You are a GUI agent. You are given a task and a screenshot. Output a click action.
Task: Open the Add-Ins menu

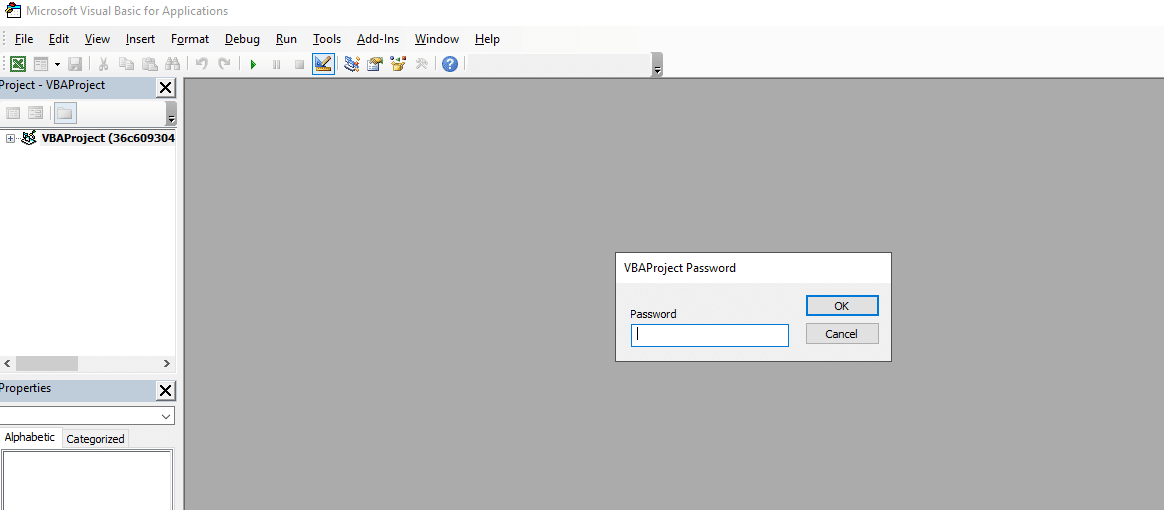(377, 39)
